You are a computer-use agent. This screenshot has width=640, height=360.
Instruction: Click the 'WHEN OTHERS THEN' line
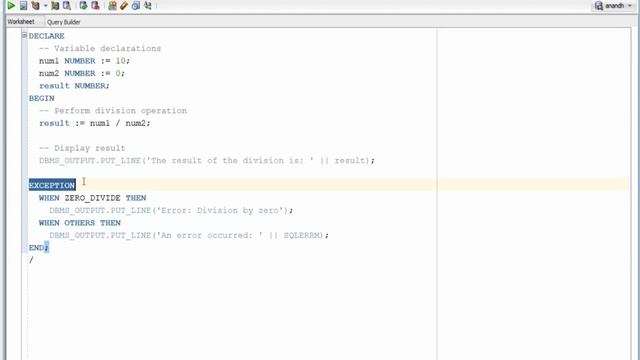(80, 223)
